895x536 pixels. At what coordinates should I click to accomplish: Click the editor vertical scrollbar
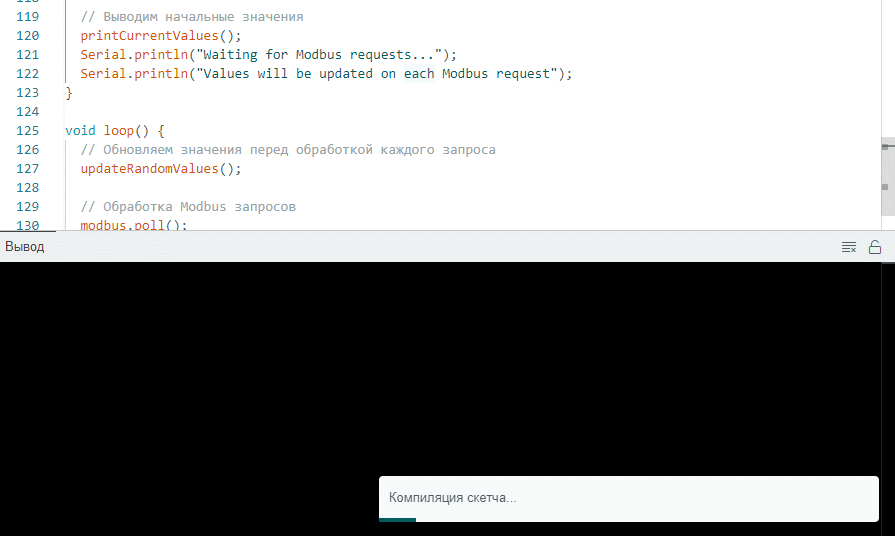point(887,177)
